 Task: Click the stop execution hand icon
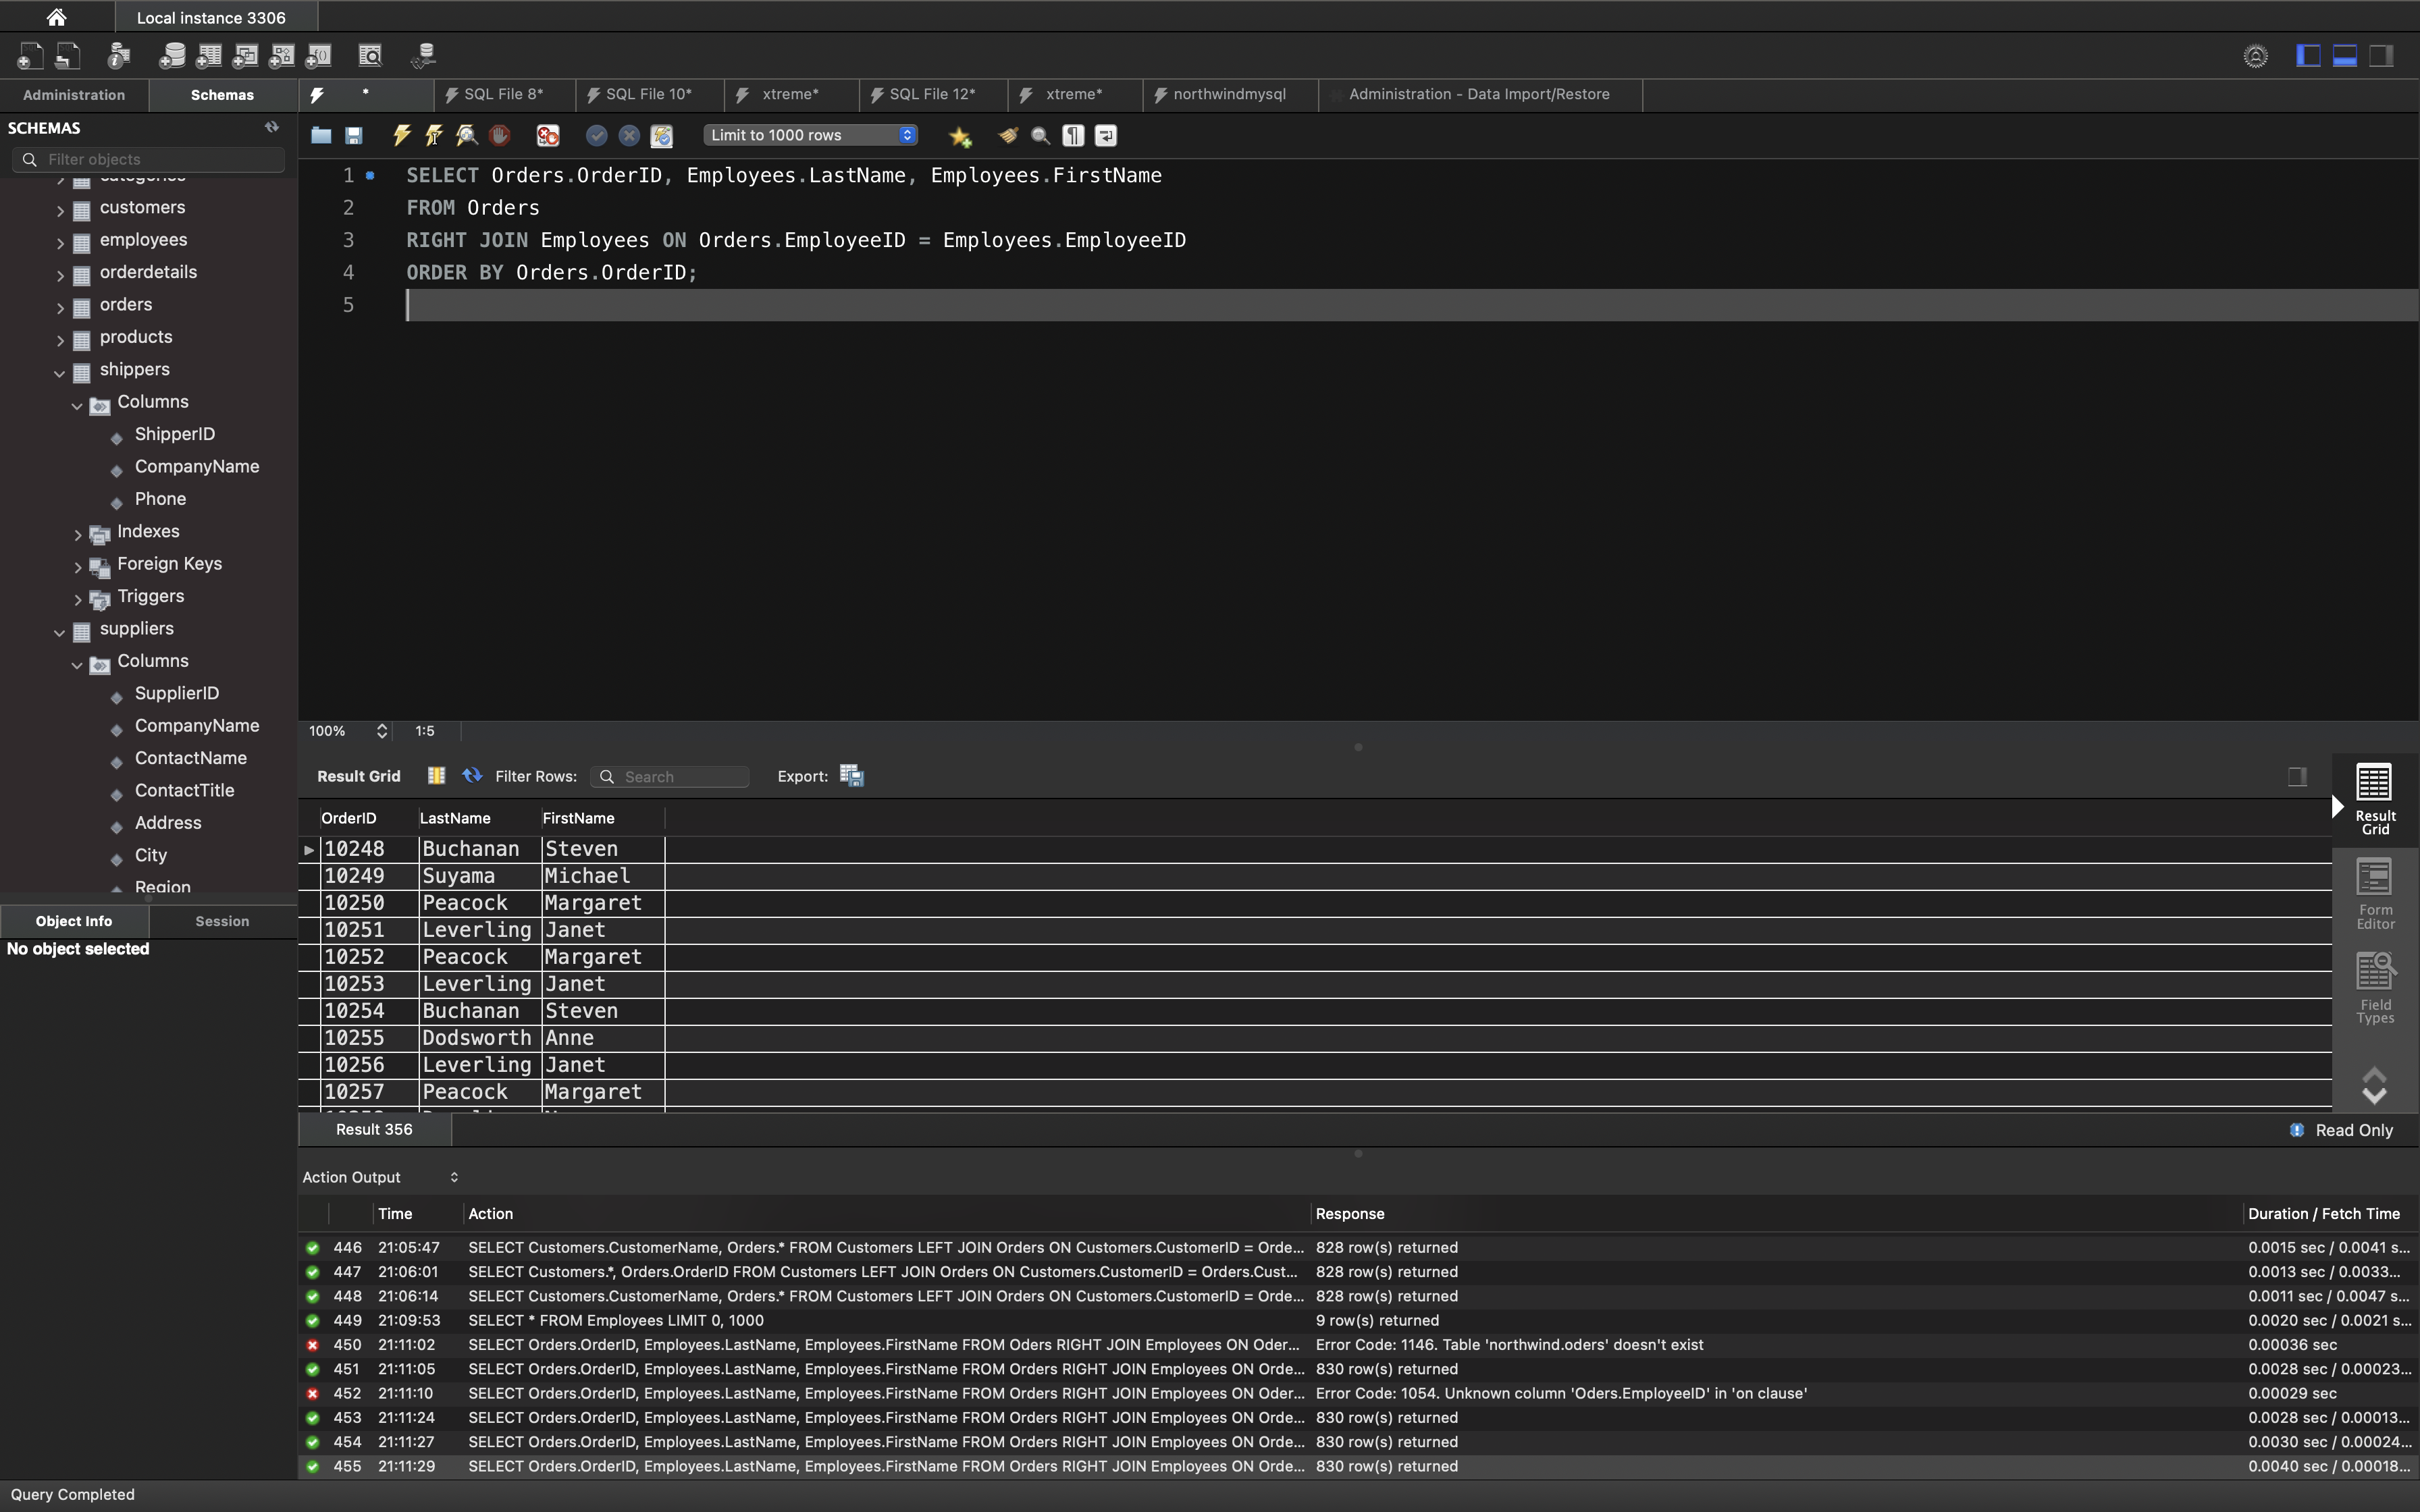(x=500, y=135)
